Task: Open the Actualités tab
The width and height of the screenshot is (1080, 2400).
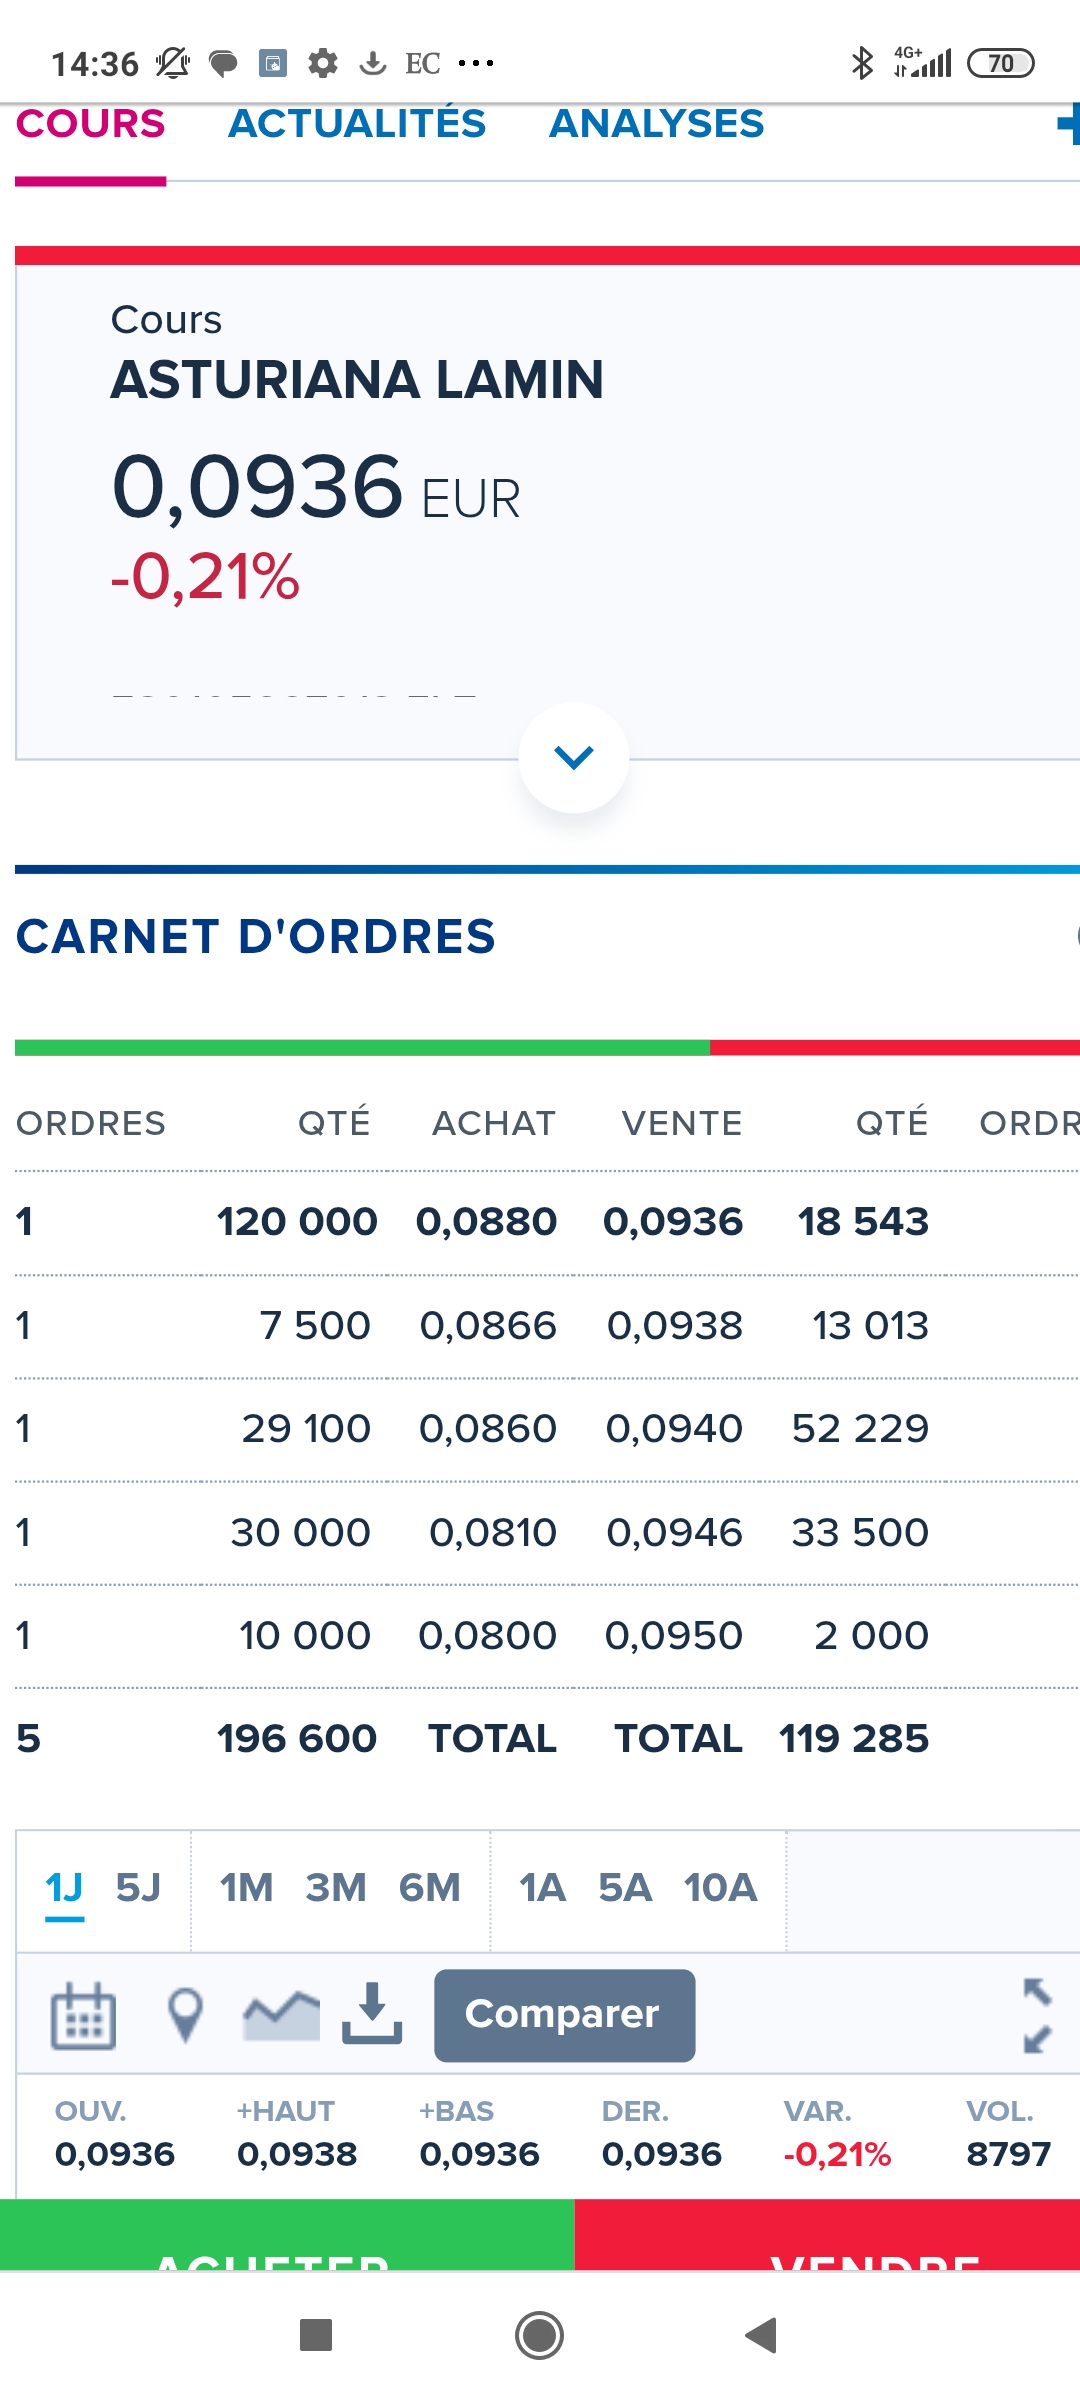Action: click(x=357, y=124)
